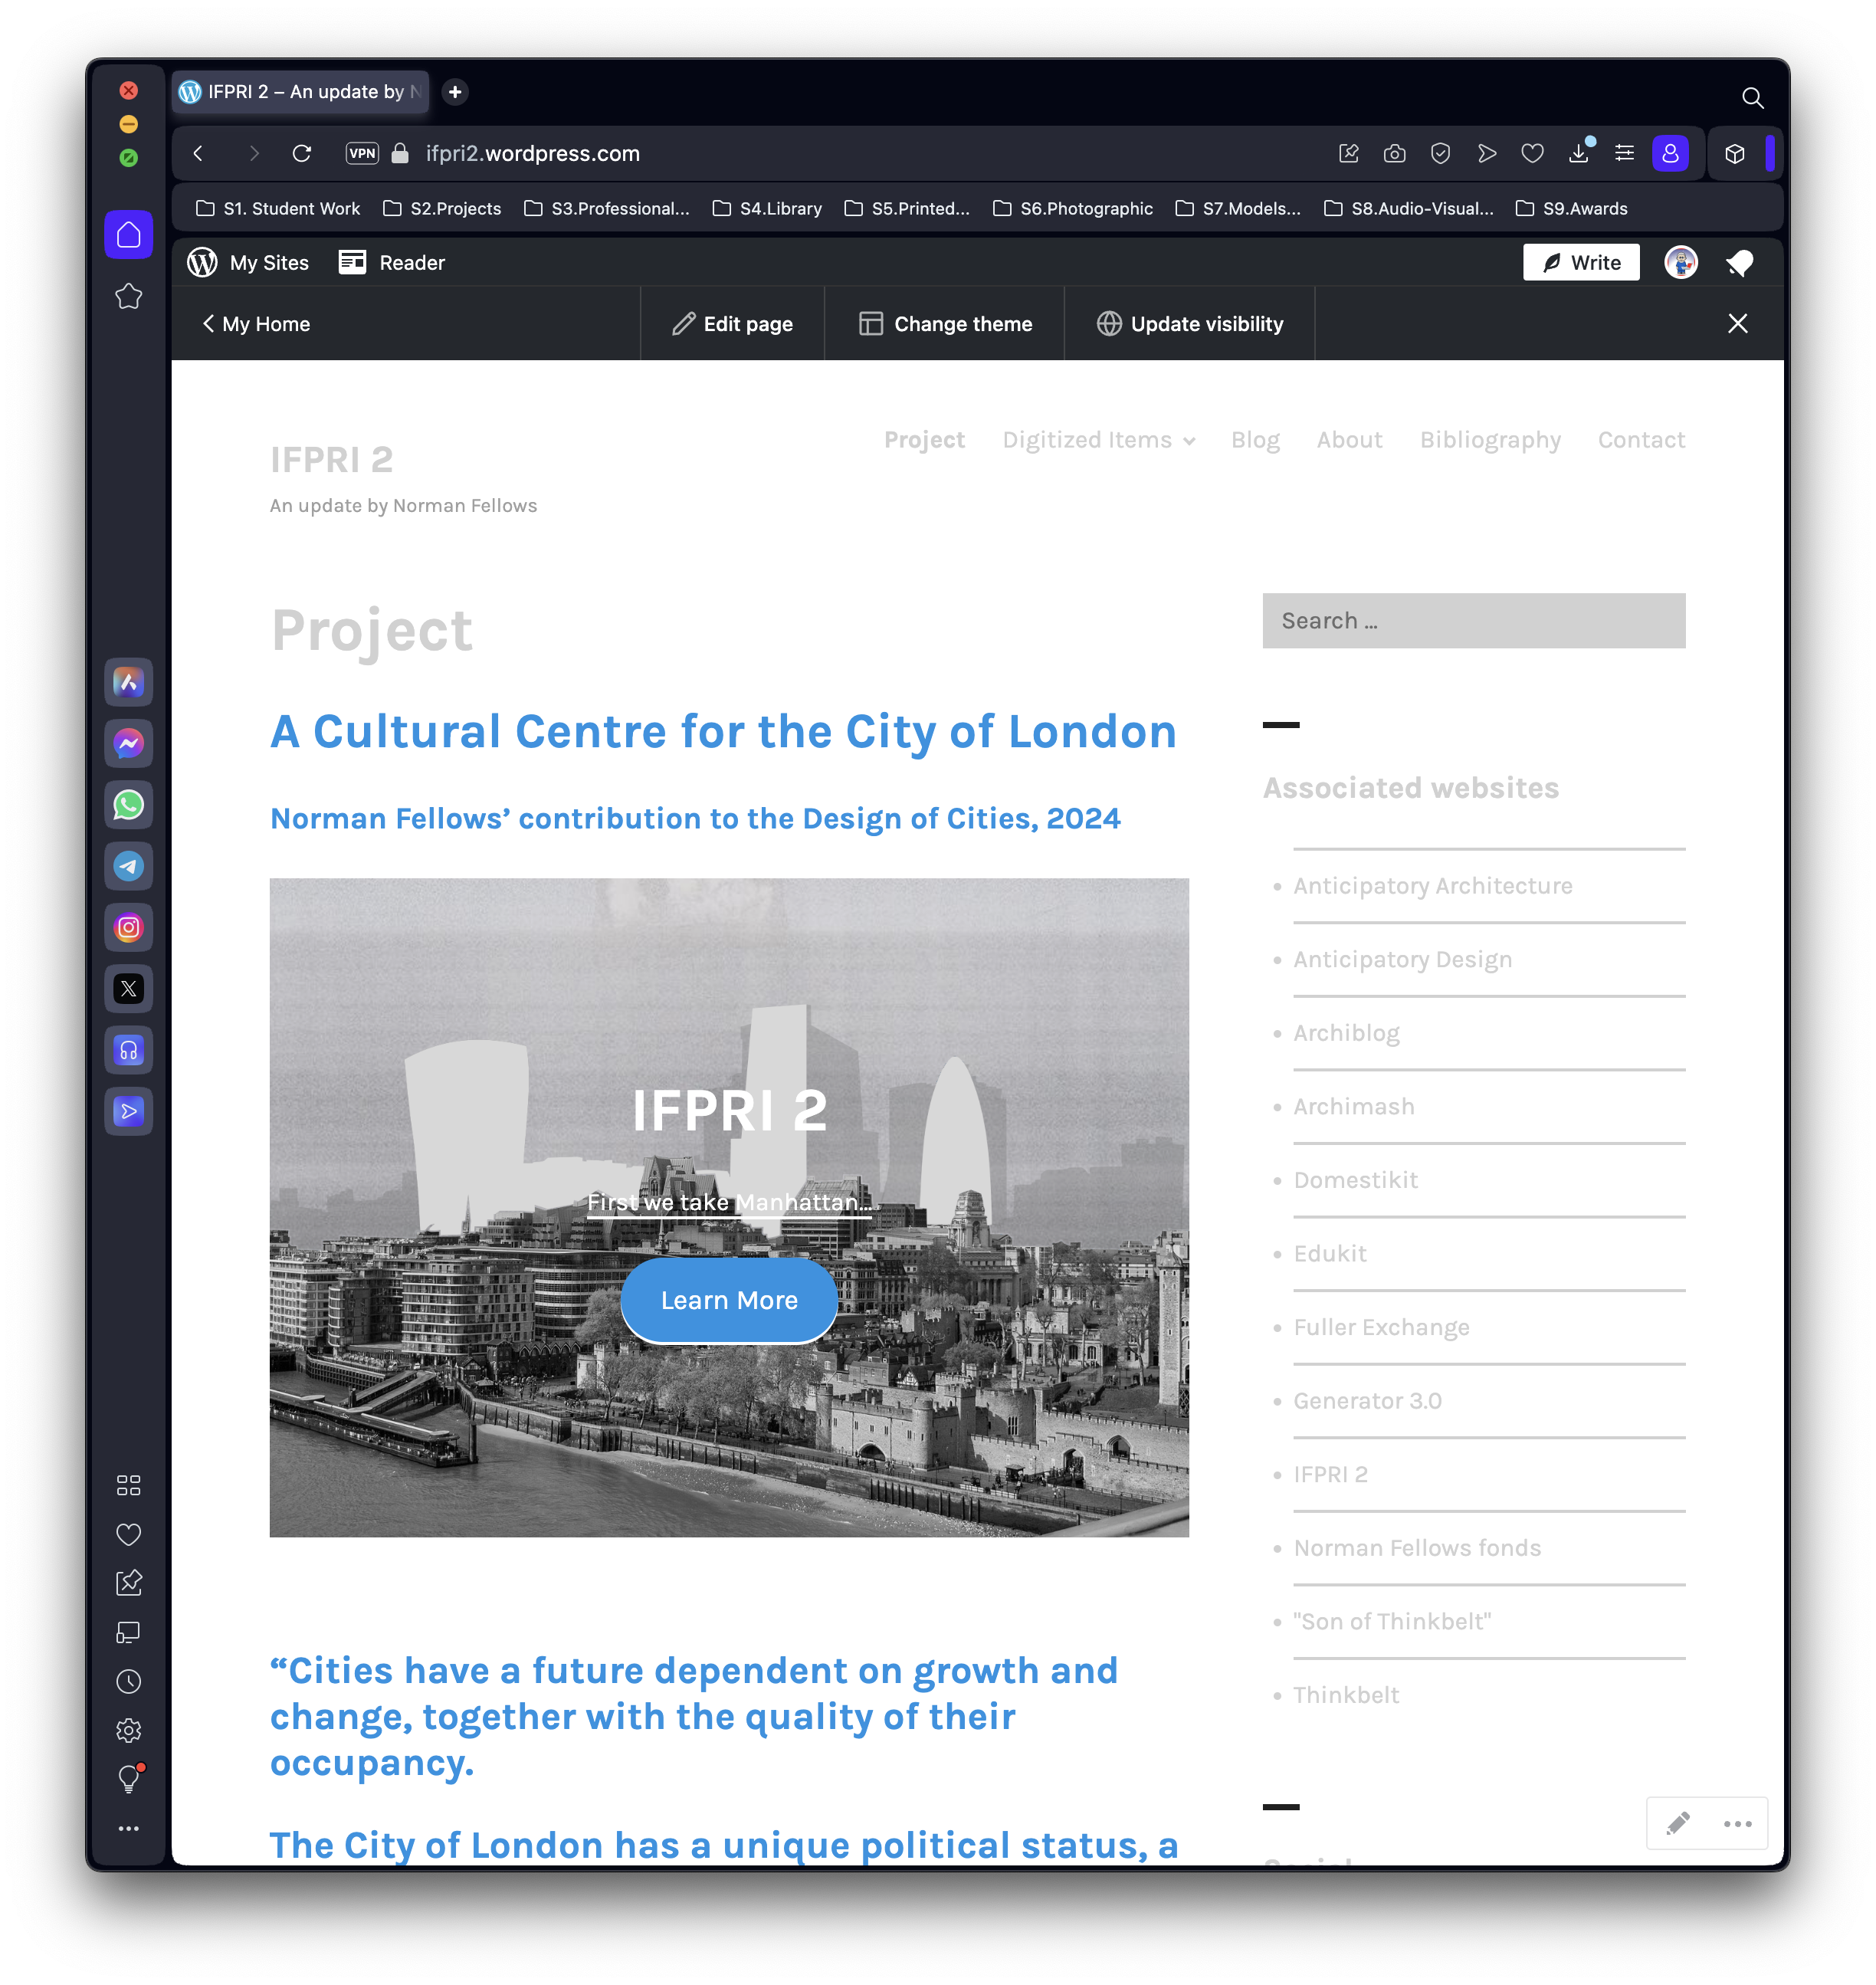Open the Bibliography page
1876x1985 pixels.
[x=1490, y=440]
